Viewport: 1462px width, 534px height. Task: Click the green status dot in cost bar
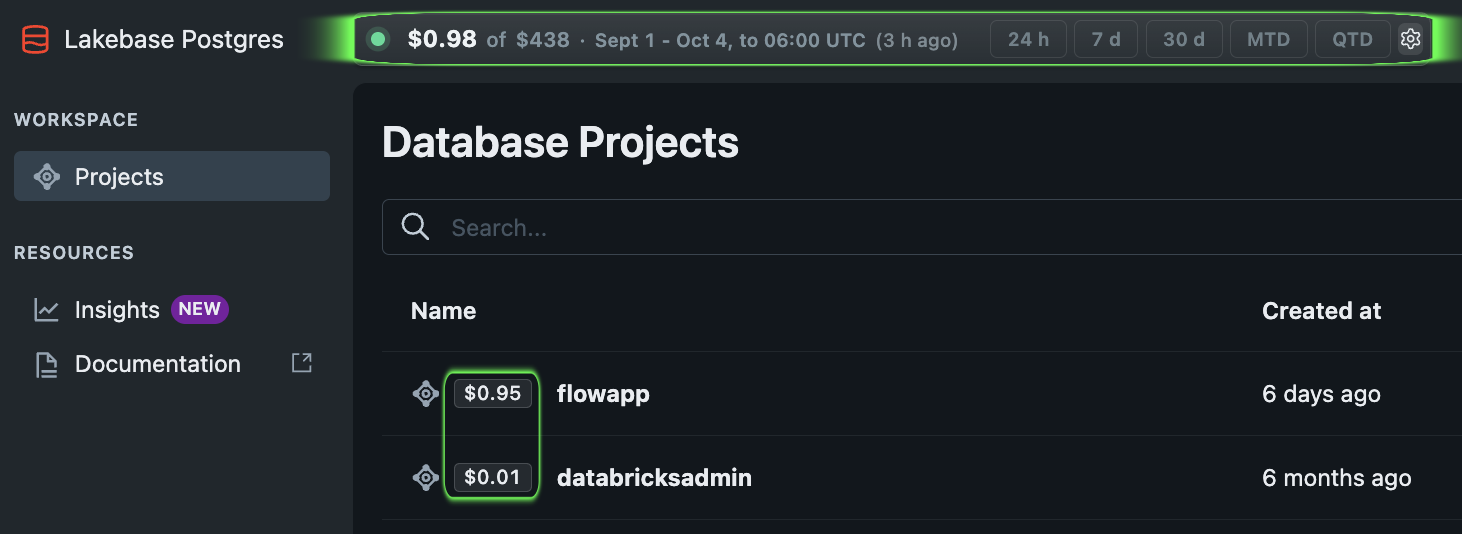[378, 40]
